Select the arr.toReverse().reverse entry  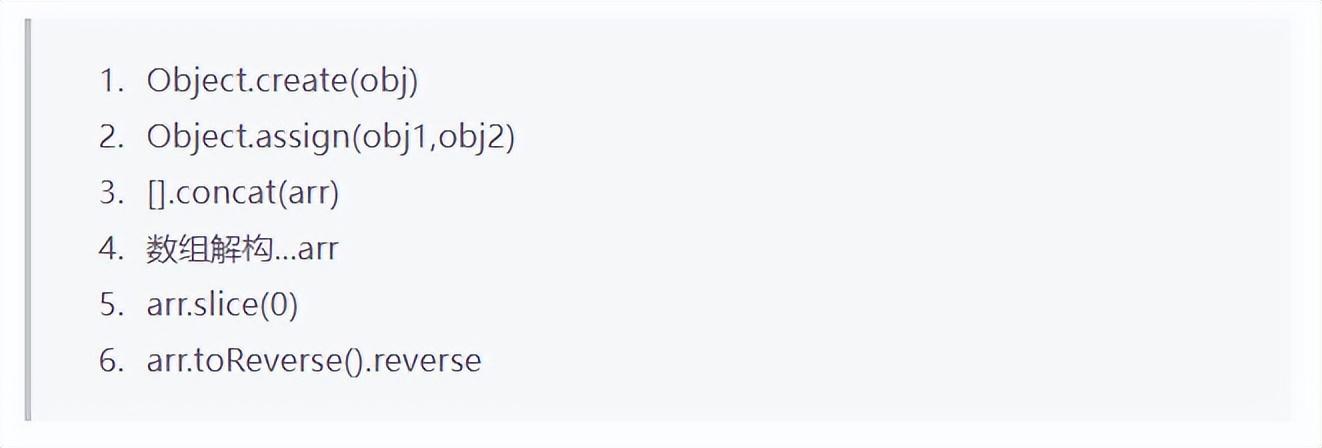point(313,359)
